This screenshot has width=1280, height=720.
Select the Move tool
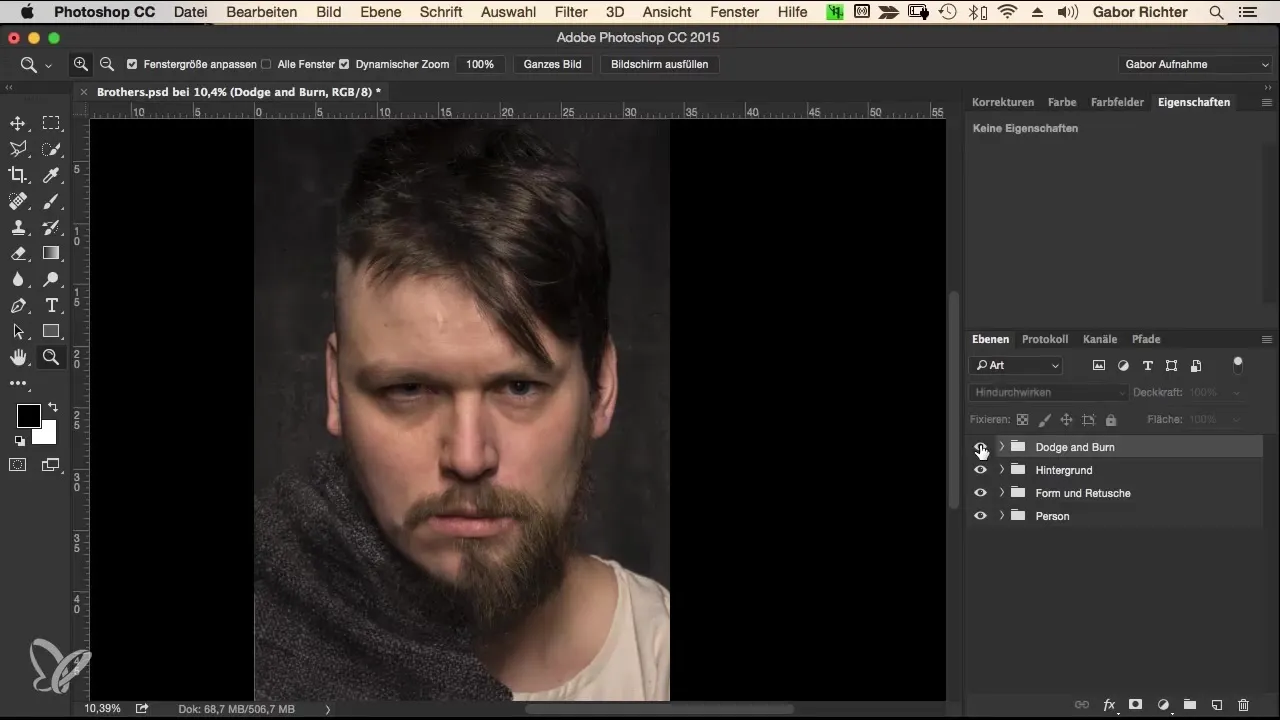point(18,123)
